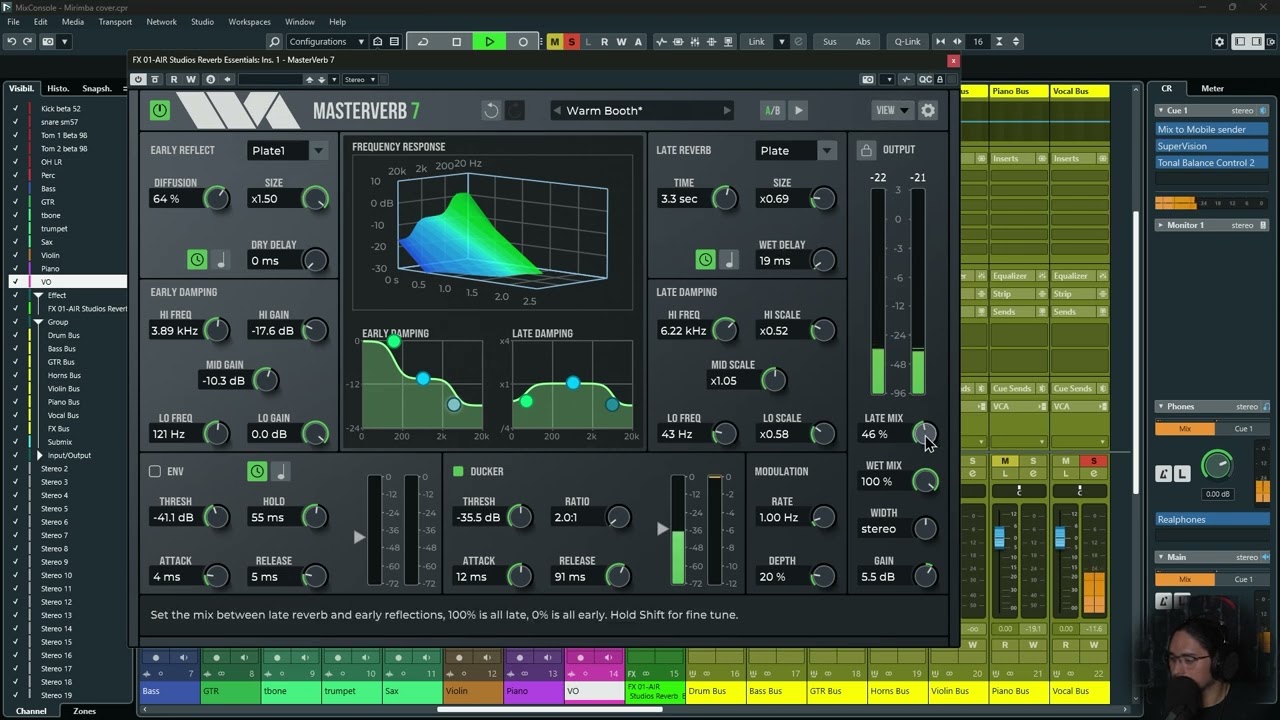The width and height of the screenshot is (1280, 720).
Task: Open the Studio menu
Action: tap(202, 21)
